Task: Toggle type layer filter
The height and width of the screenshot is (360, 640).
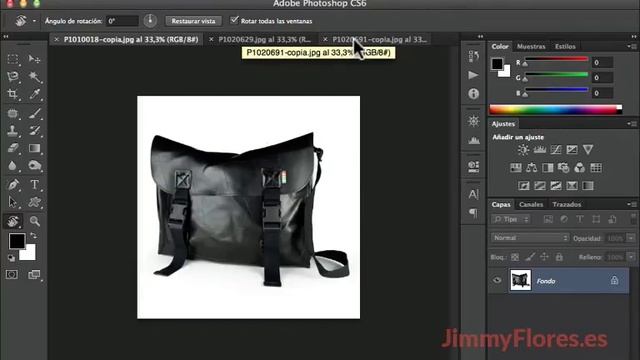Action: pos(580,219)
